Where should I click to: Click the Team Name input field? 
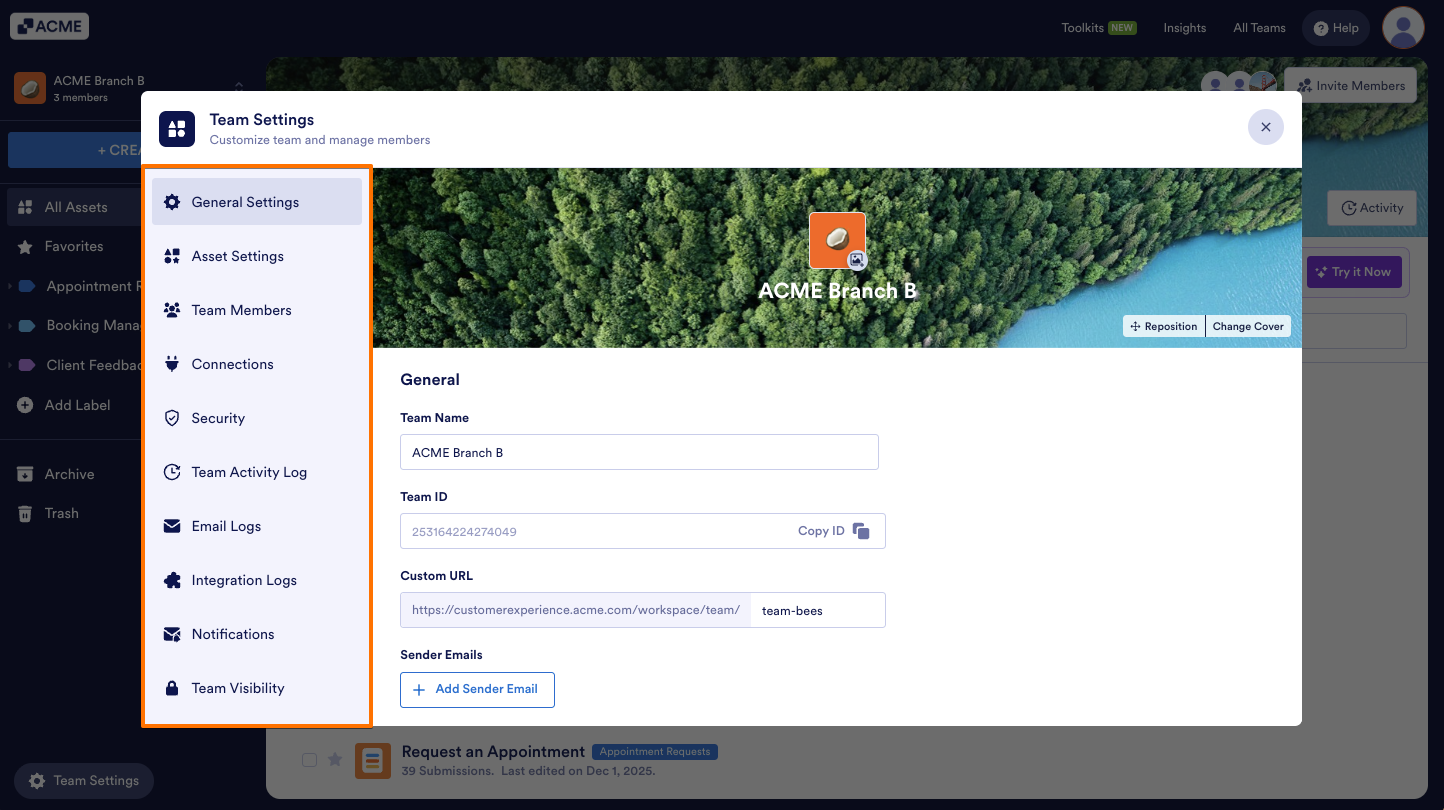(x=639, y=452)
